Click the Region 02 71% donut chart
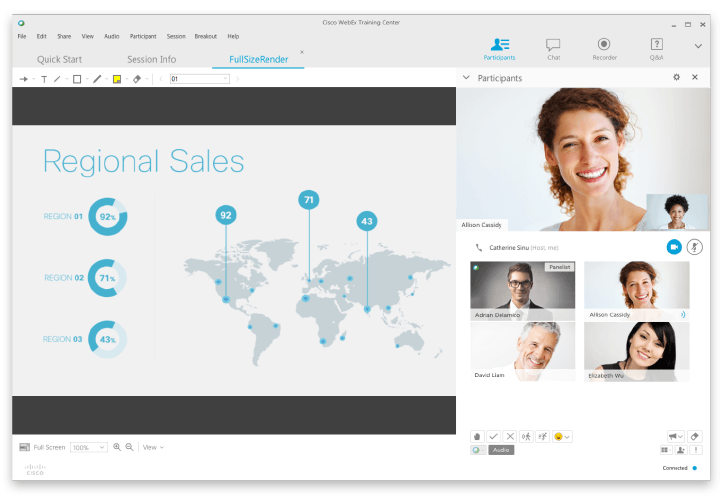The height and width of the screenshot is (497, 728). (107, 278)
